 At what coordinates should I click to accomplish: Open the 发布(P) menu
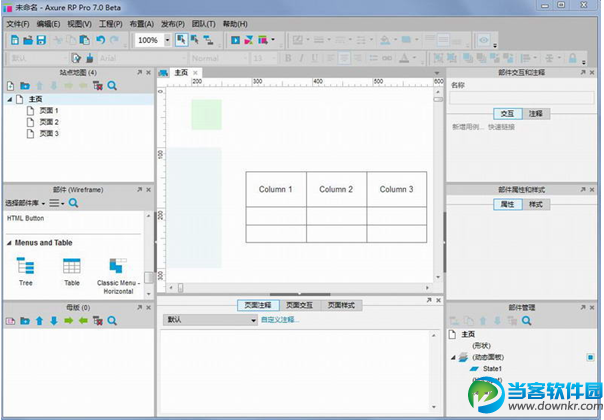(174, 23)
